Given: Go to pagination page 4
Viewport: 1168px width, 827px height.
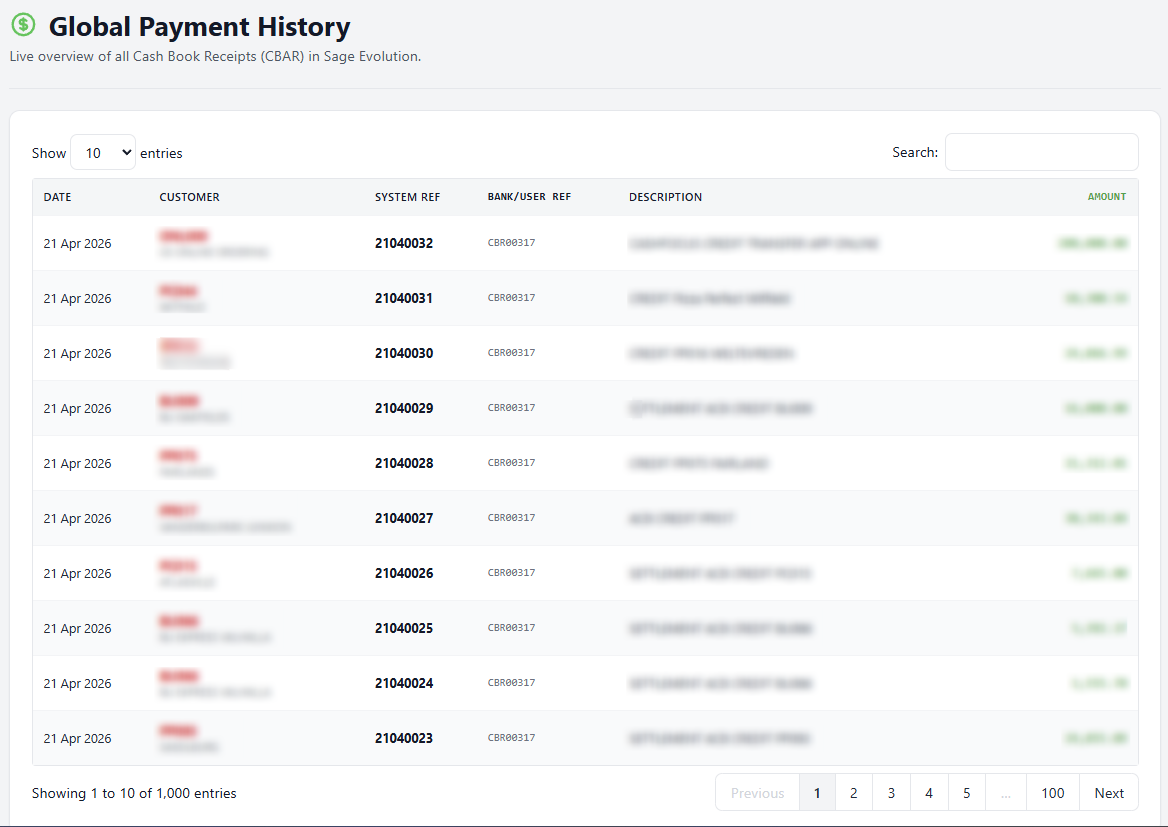Looking at the screenshot, I should 929,793.
